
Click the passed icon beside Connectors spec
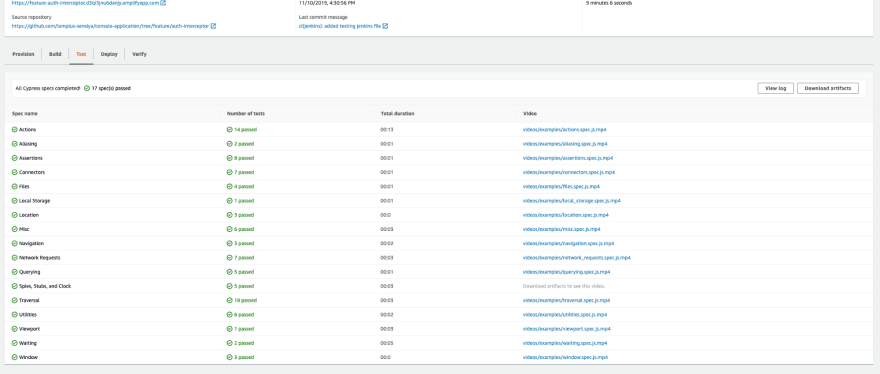(15, 172)
